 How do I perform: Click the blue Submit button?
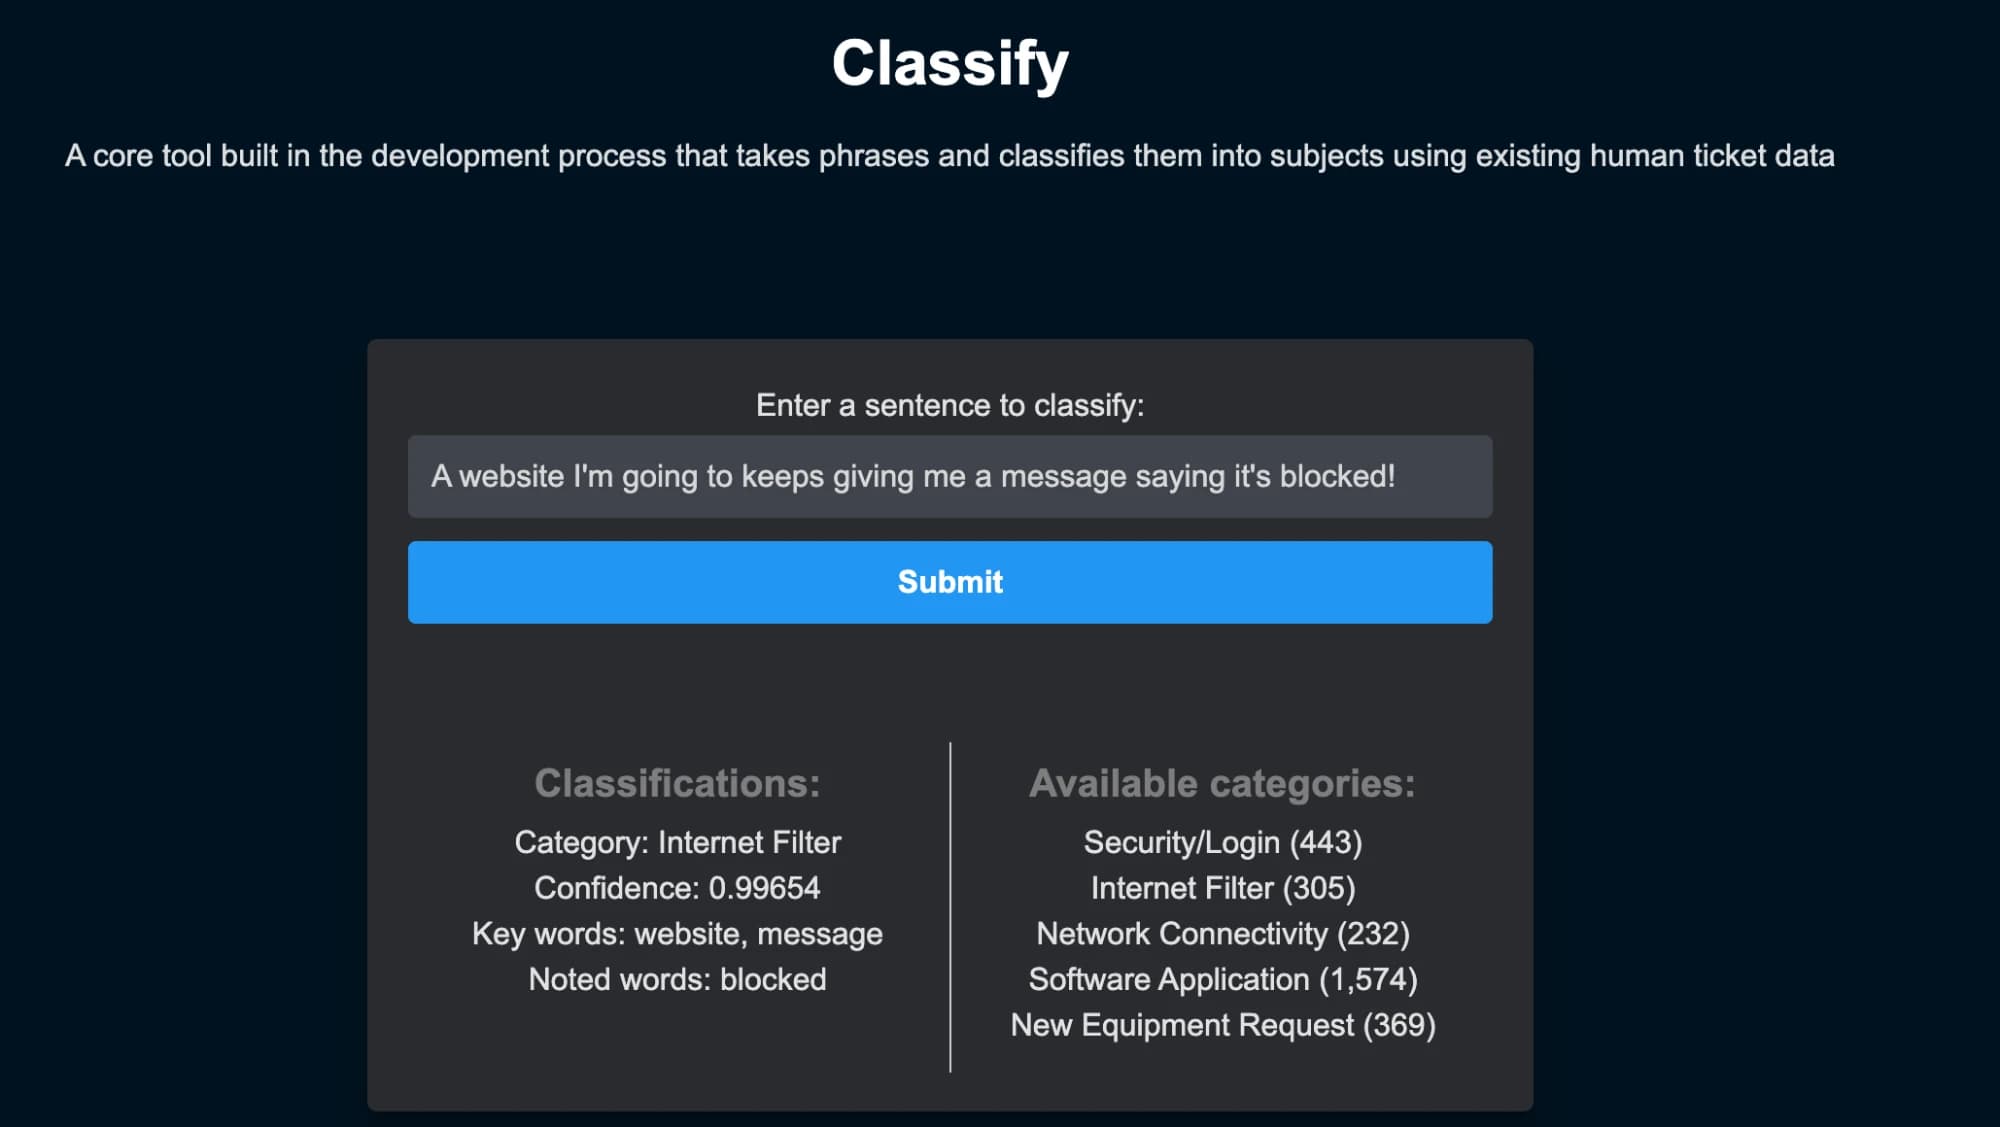[x=949, y=582]
